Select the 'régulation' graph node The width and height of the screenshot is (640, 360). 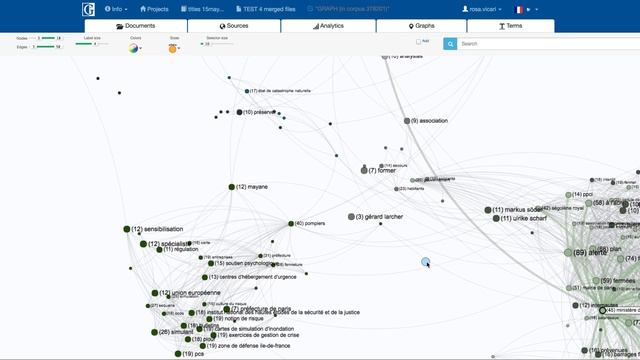160,249
